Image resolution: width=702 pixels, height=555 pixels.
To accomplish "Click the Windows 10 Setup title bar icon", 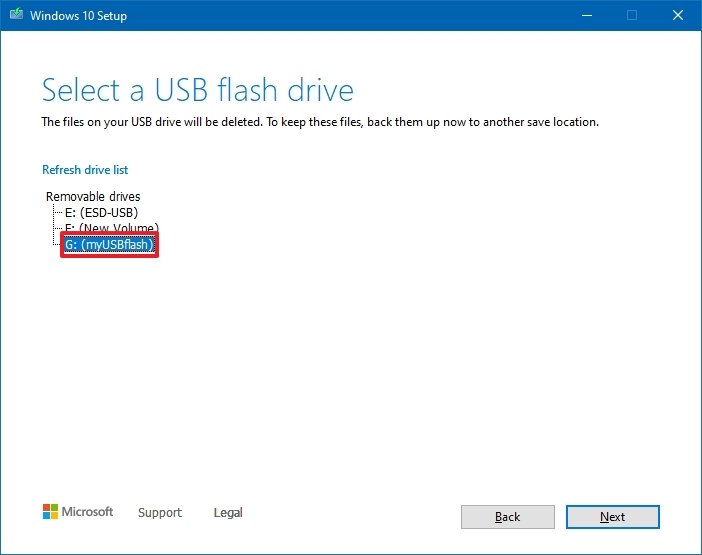I will 17,15.
